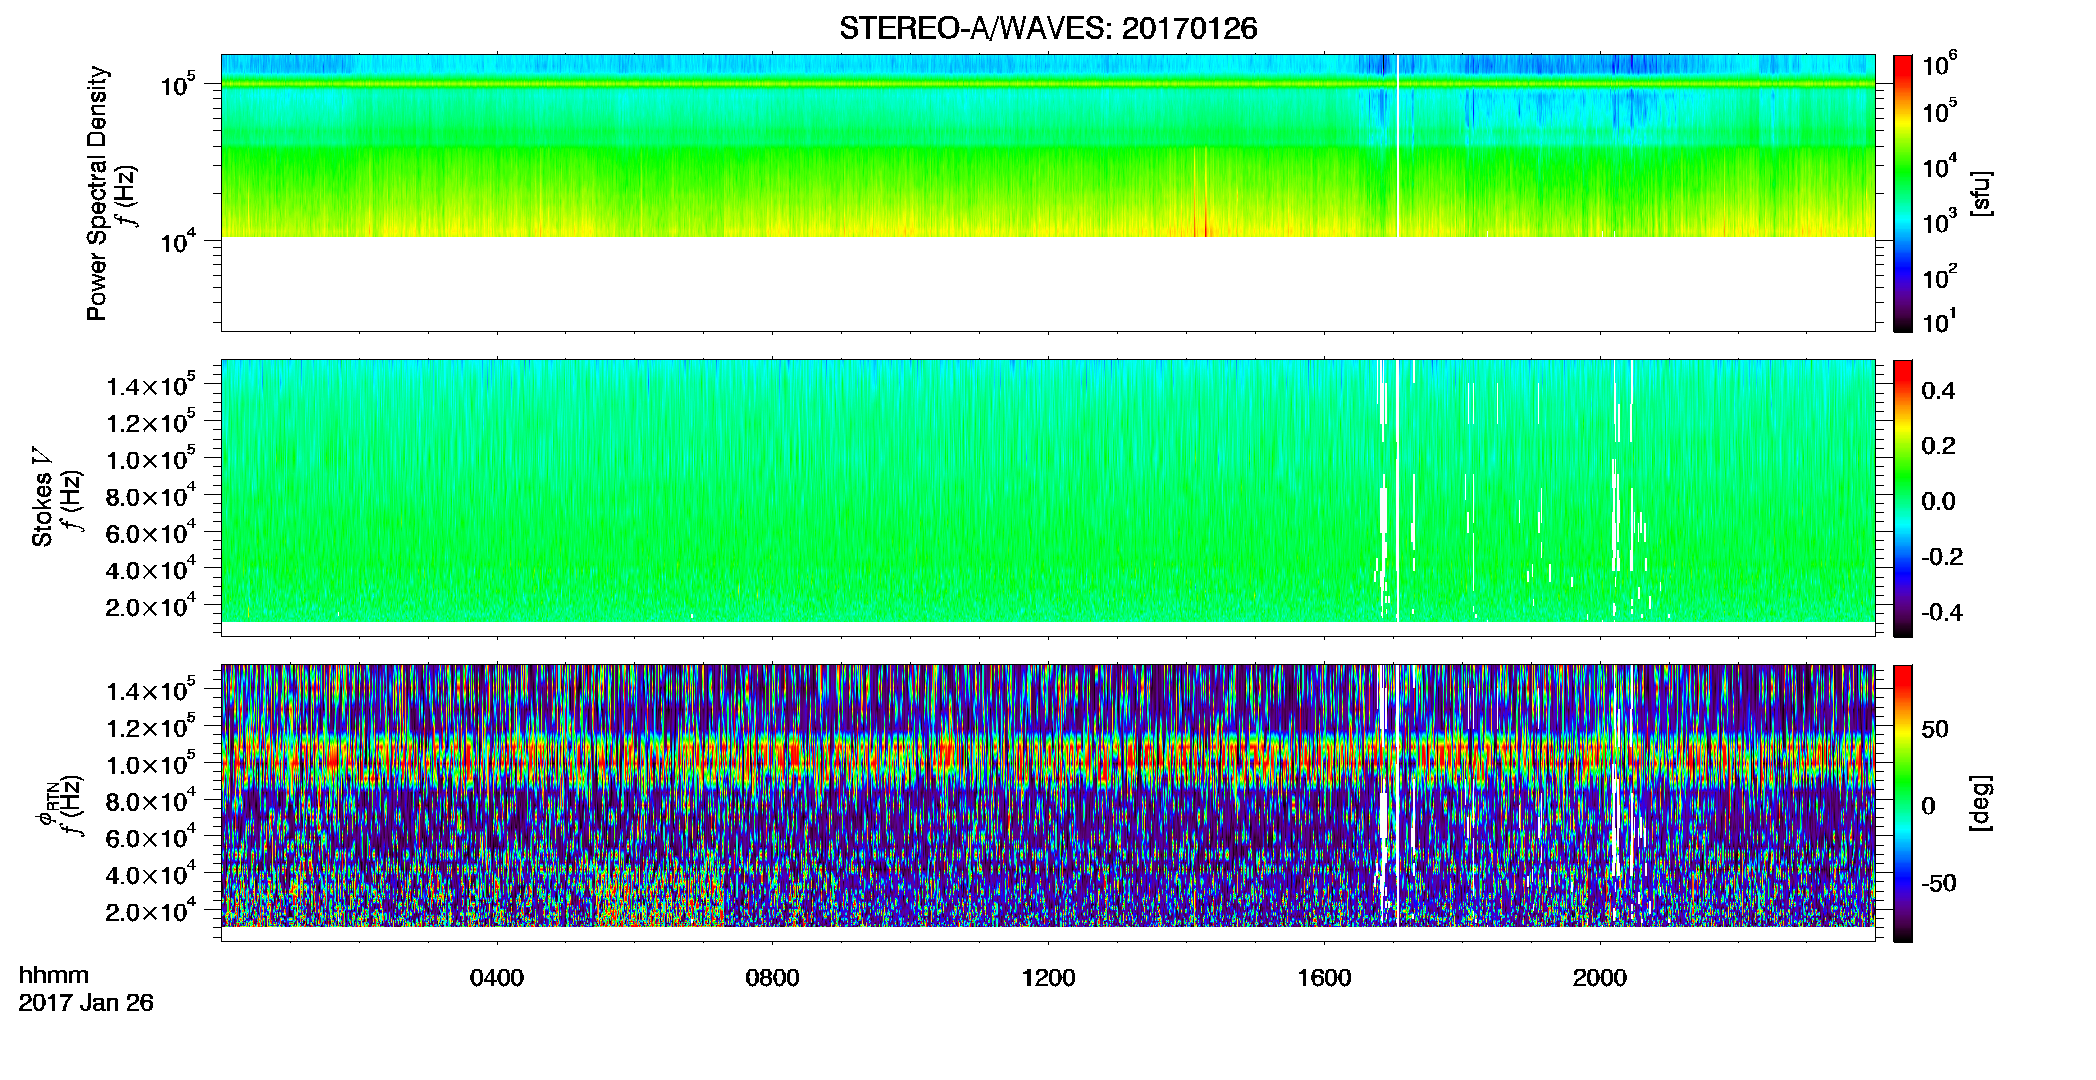
Task: Click the Stokes V spectrogram panel
Action: point(1048,498)
